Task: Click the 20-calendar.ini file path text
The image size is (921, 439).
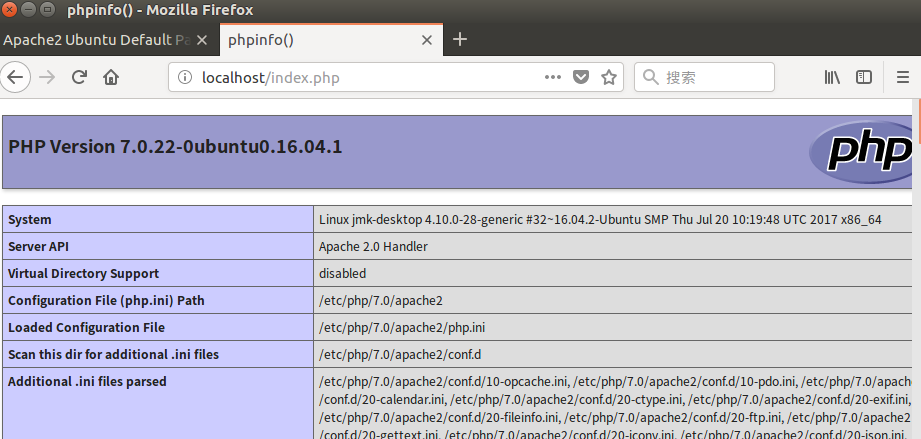Action: 384,400
